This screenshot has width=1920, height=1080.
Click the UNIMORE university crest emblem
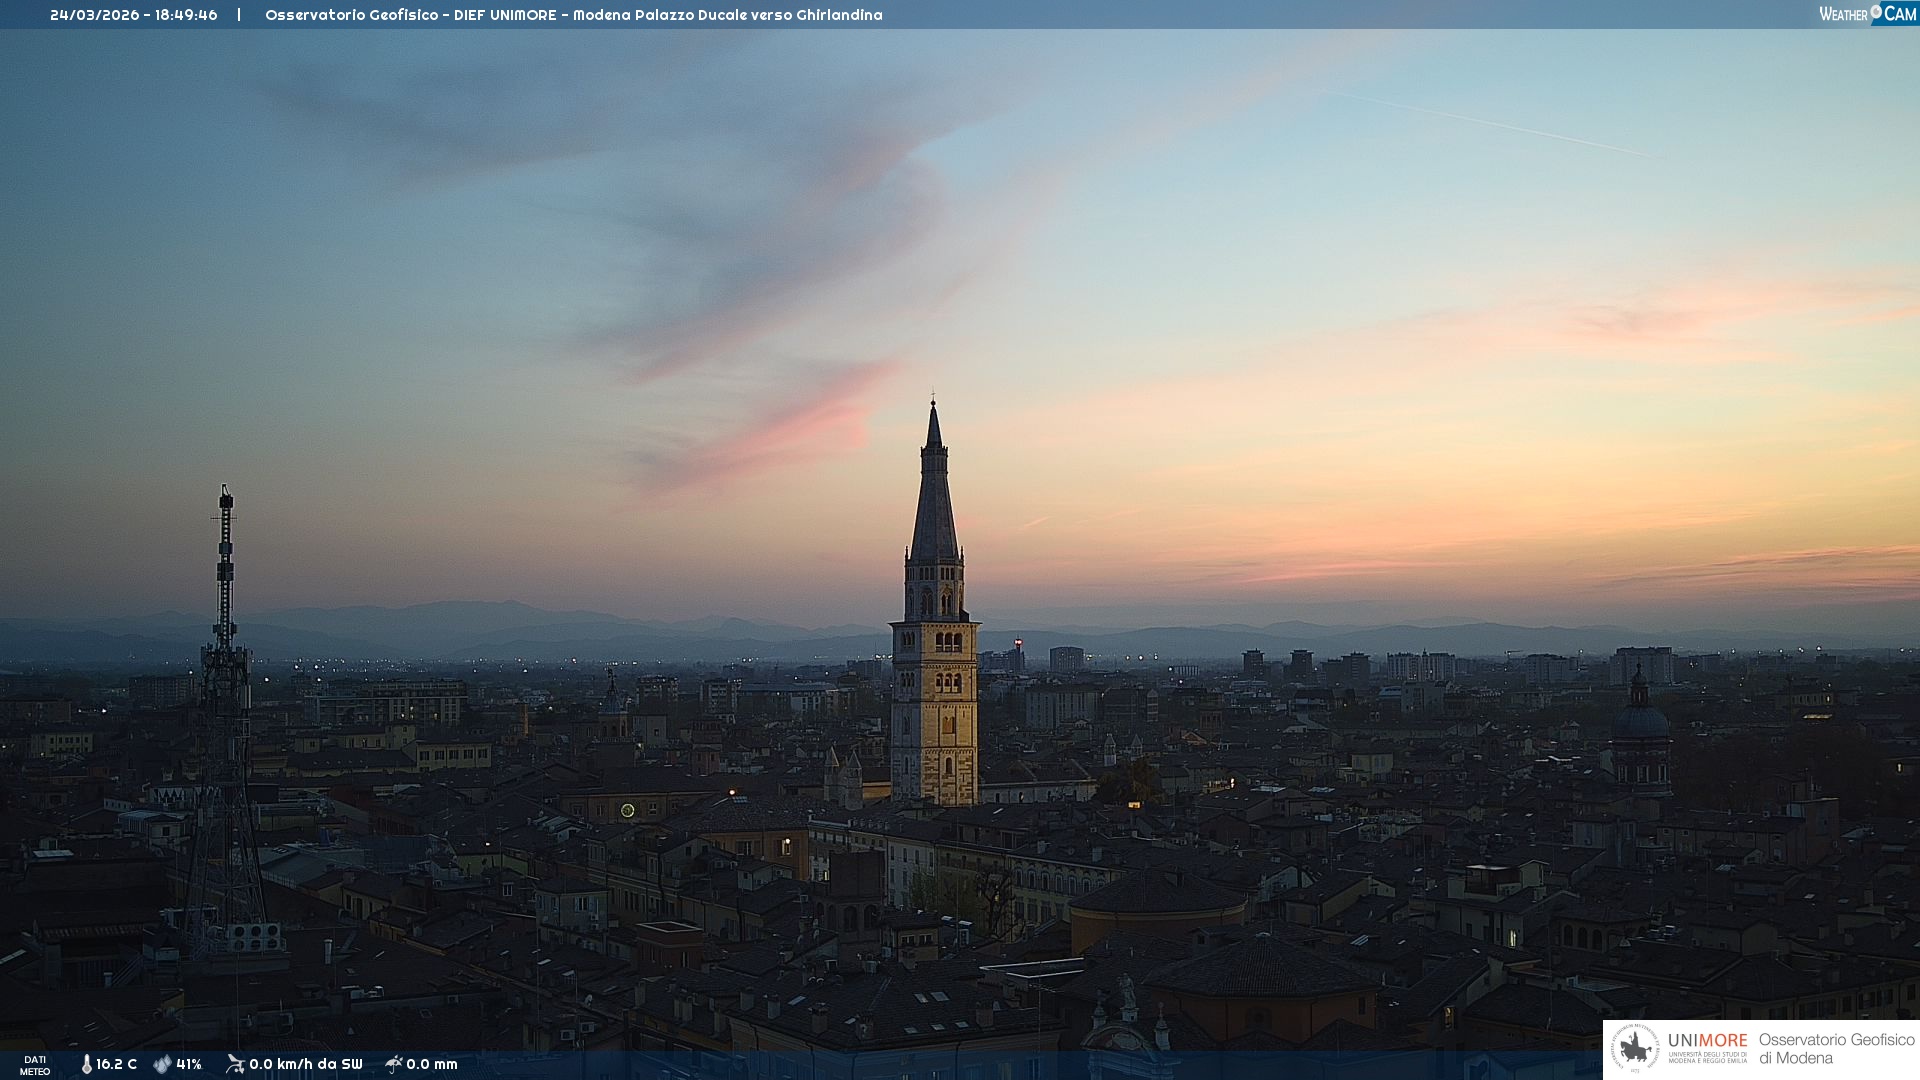[1635, 1049]
